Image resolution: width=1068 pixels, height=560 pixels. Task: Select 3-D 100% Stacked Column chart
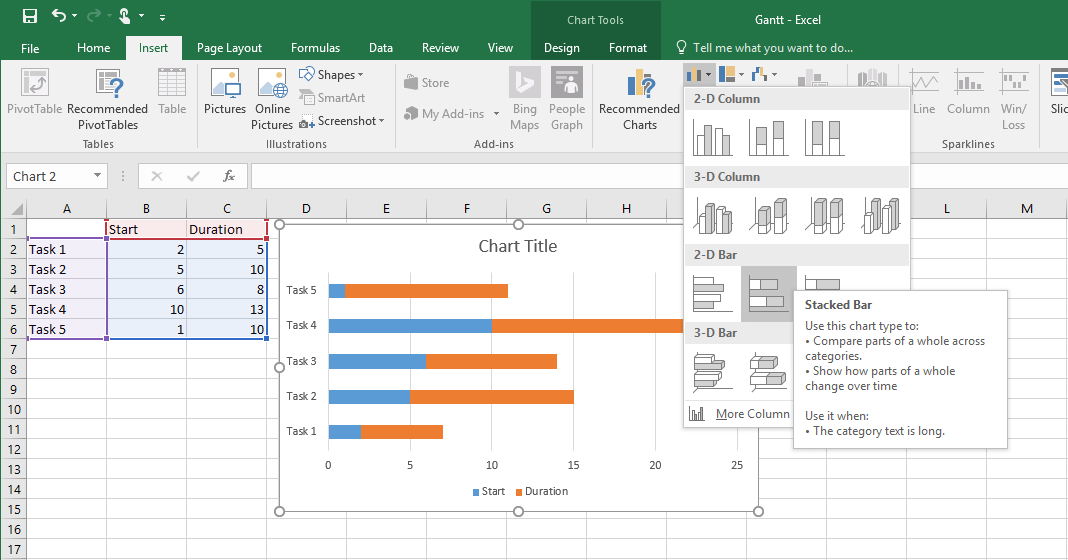click(x=824, y=215)
